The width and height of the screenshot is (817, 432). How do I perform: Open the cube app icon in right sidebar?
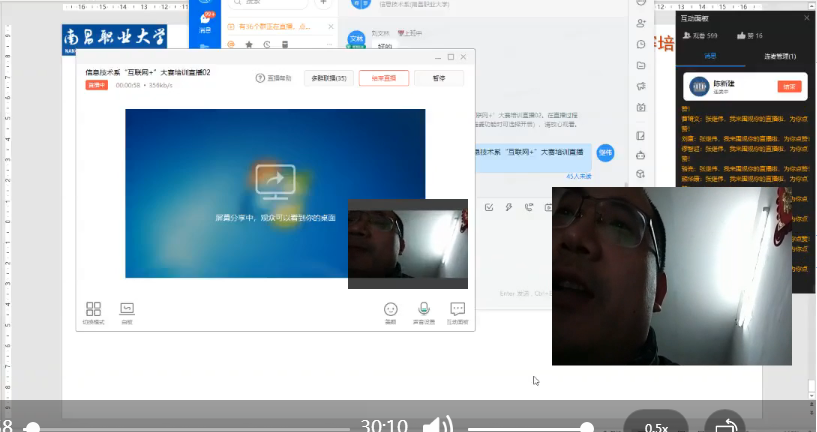[x=641, y=174]
